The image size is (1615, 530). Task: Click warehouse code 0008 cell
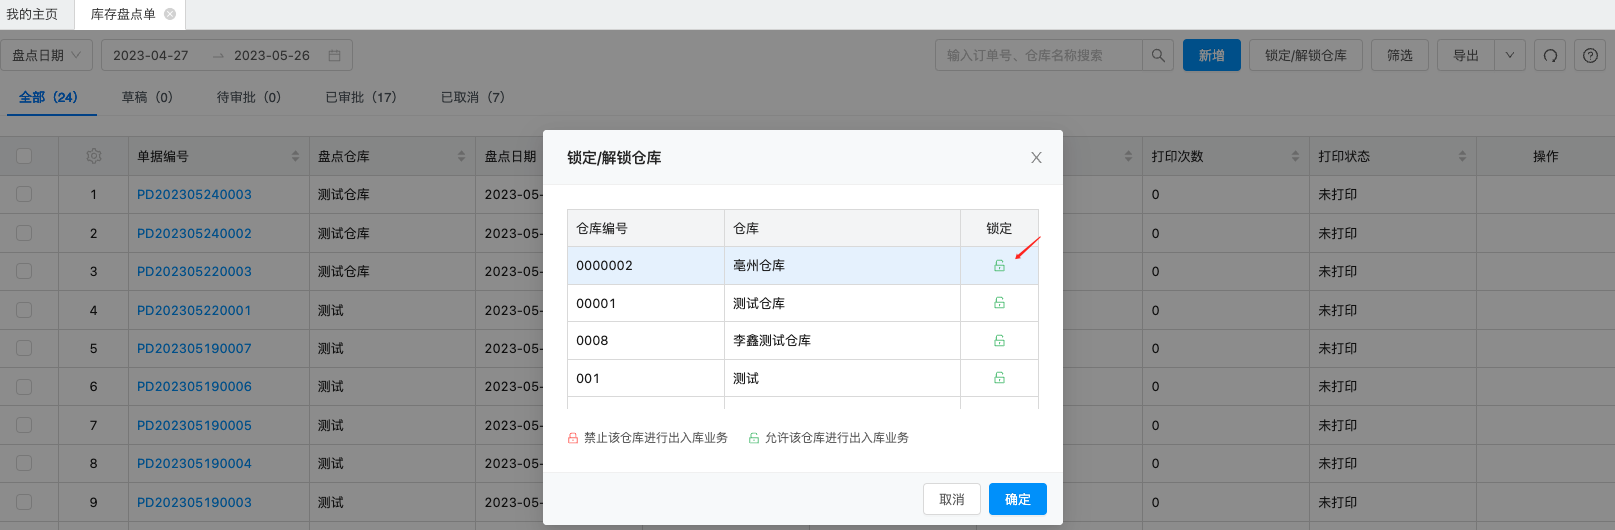pyautogui.click(x=646, y=341)
